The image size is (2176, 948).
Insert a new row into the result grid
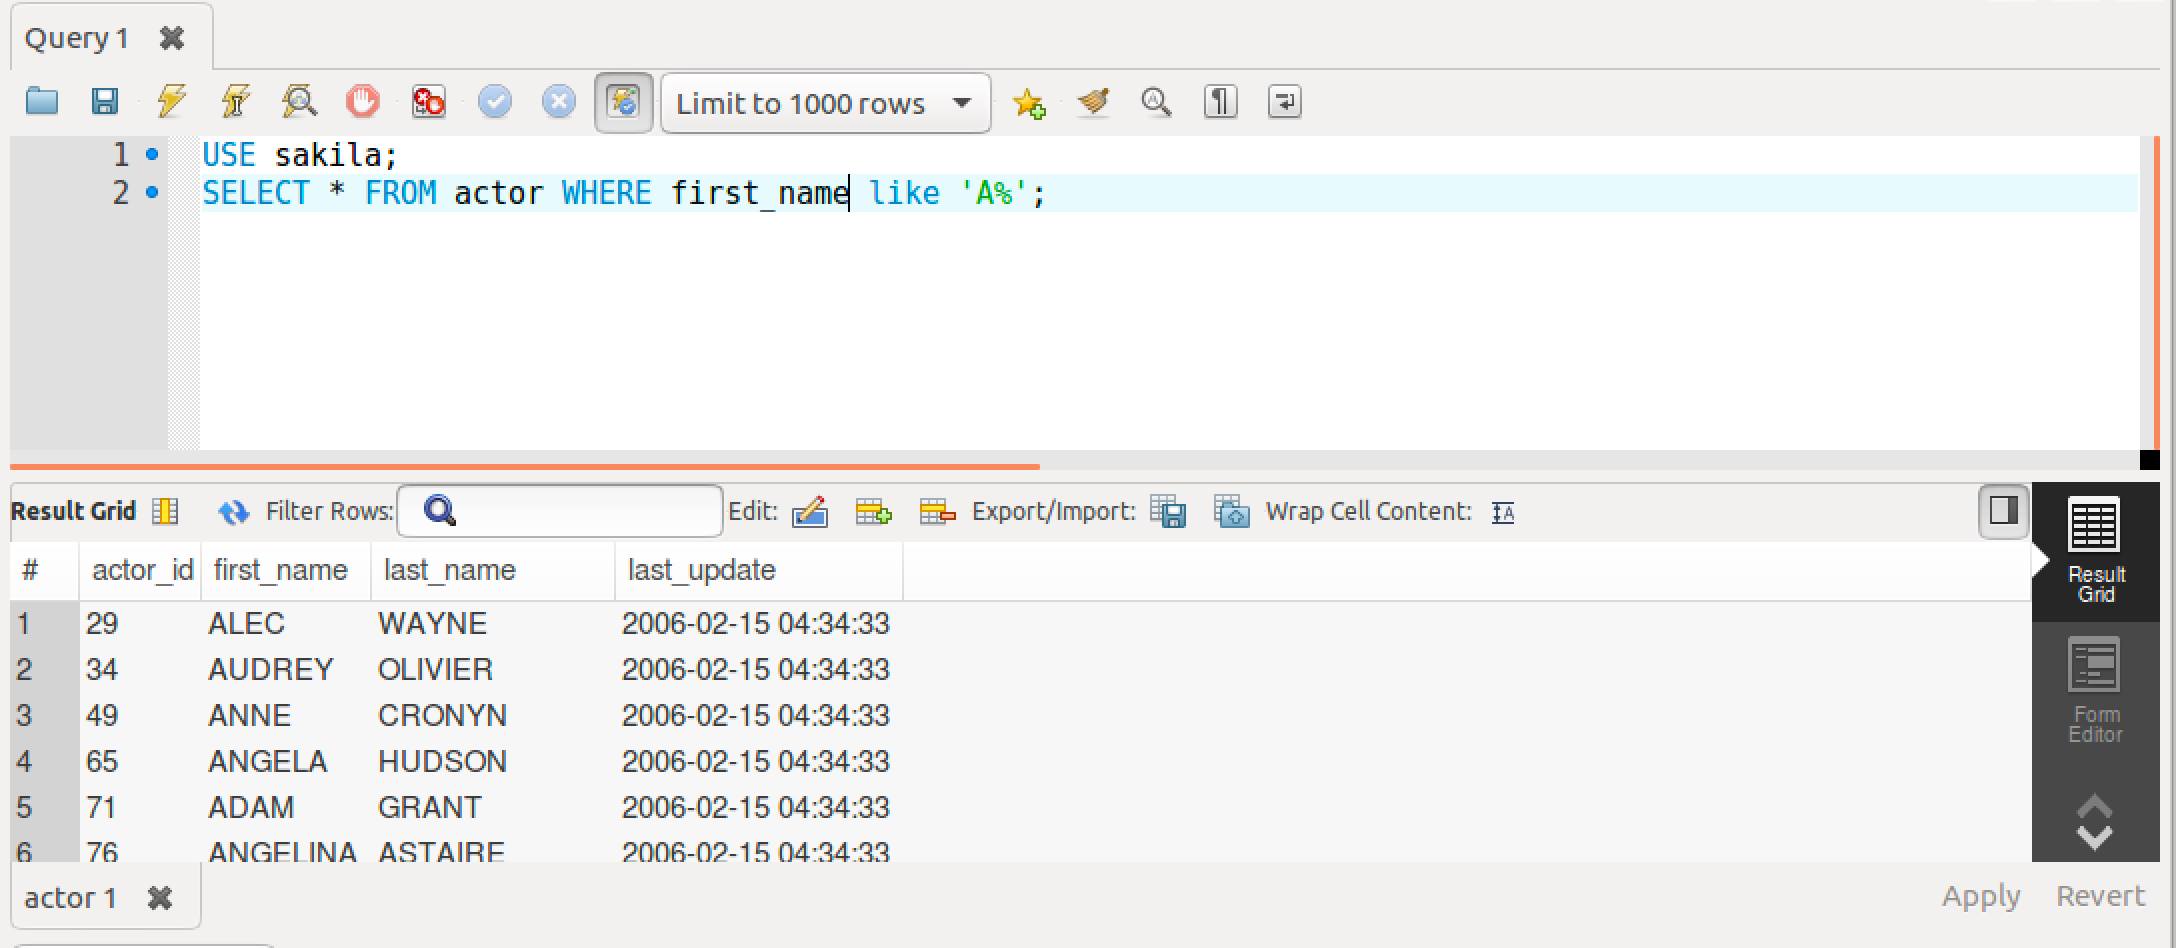(x=874, y=511)
